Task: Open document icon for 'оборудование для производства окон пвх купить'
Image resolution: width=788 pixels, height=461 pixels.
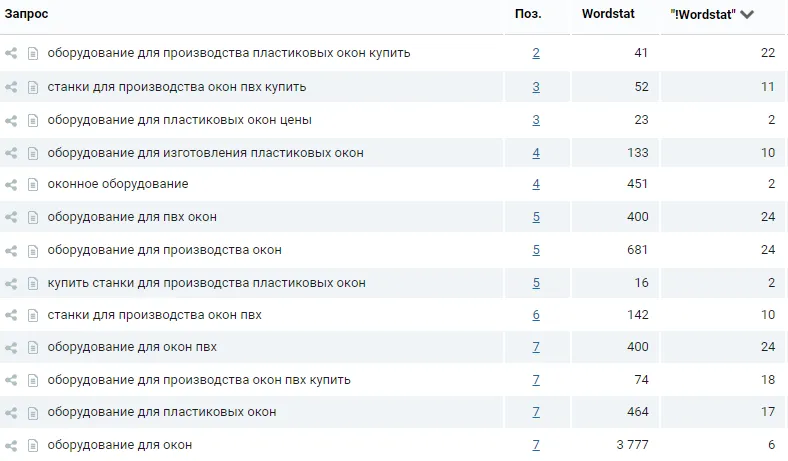Action: point(33,380)
